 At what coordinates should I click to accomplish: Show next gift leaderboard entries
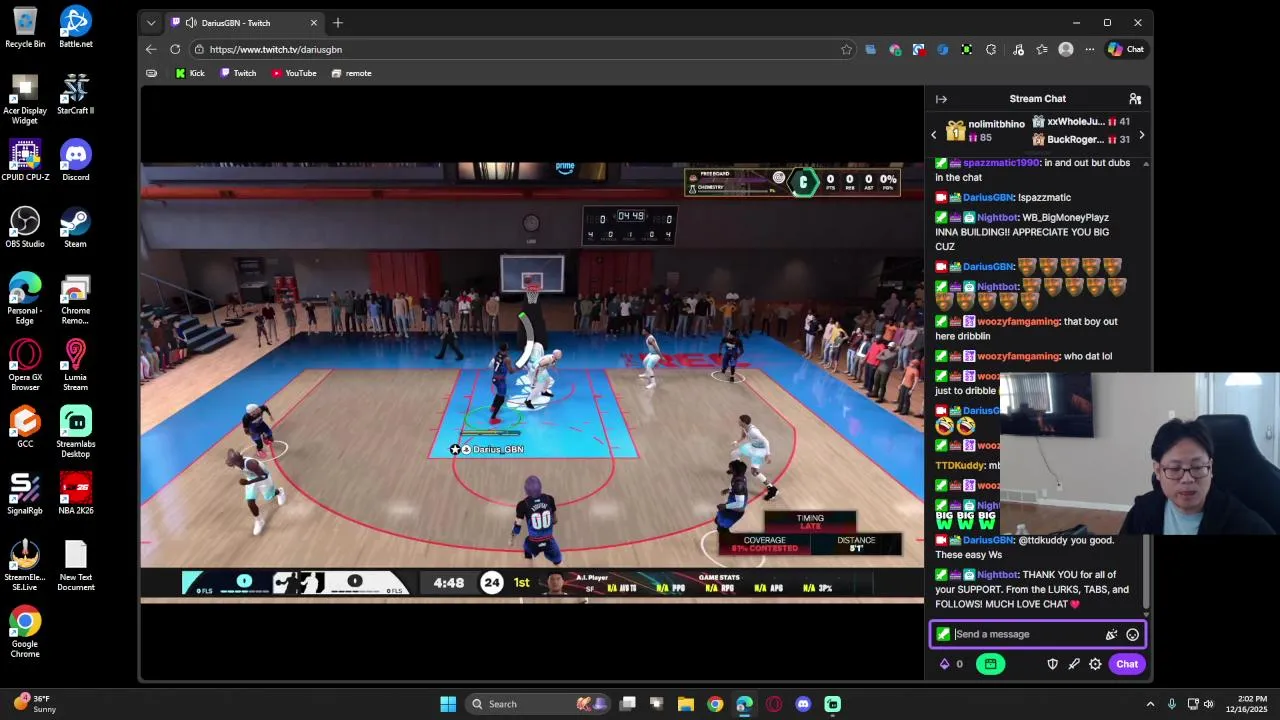coord(1141,135)
